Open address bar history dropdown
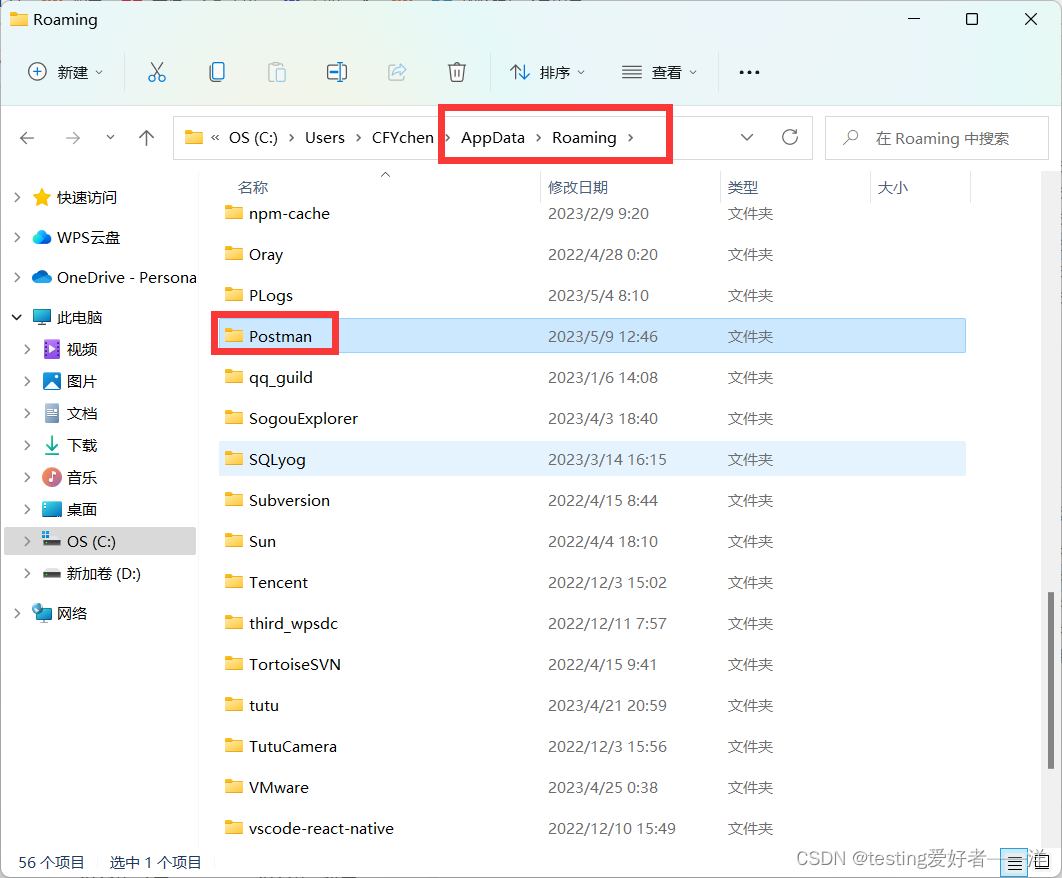The width and height of the screenshot is (1062, 878). (x=746, y=138)
